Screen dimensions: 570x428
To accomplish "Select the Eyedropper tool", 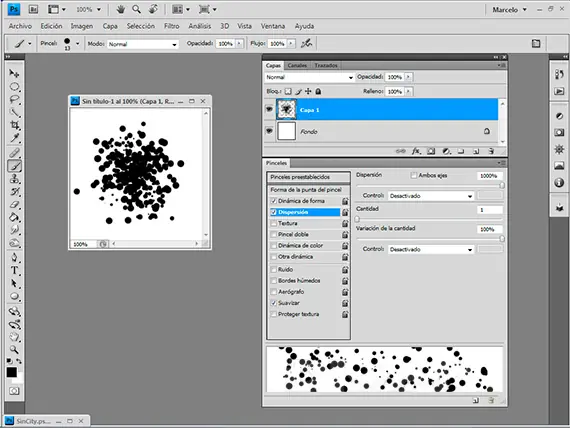I will click(x=14, y=138).
